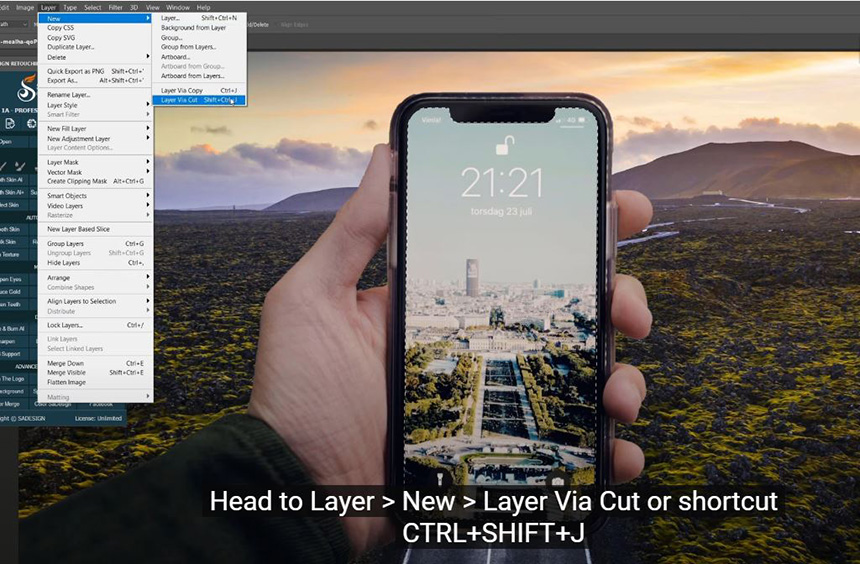The image size is (860, 564).
Task: Choose Lock Layers...
Action: [95, 325]
